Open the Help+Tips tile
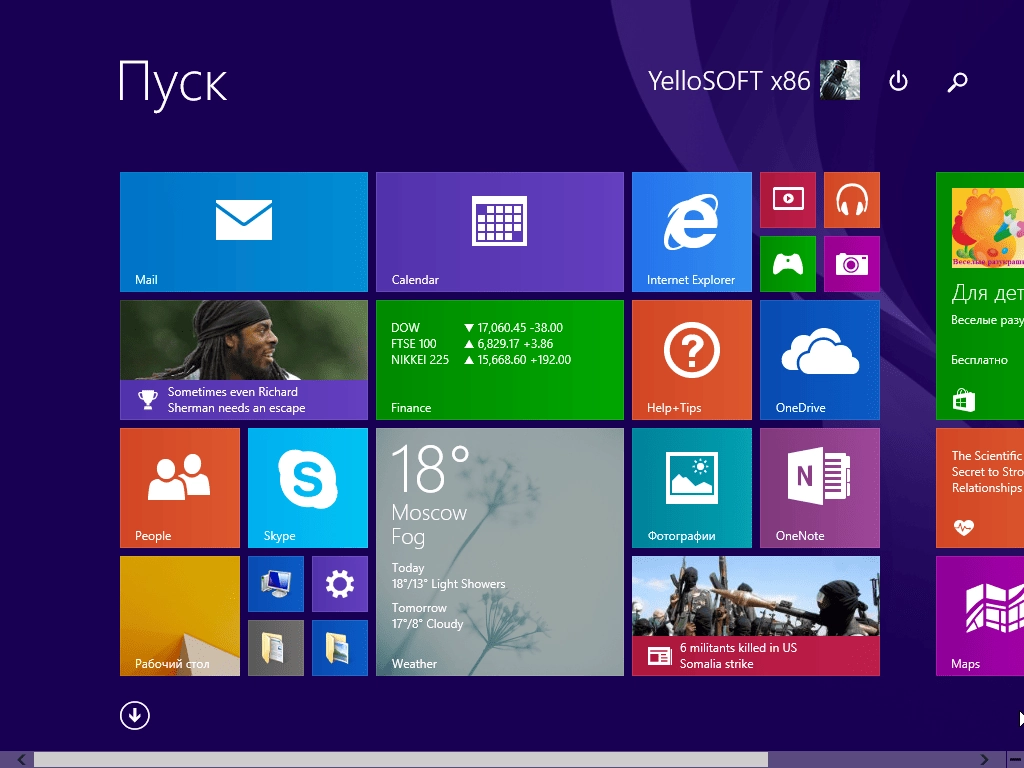This screenshot has width=1024, height=768. tap(692, 360)
